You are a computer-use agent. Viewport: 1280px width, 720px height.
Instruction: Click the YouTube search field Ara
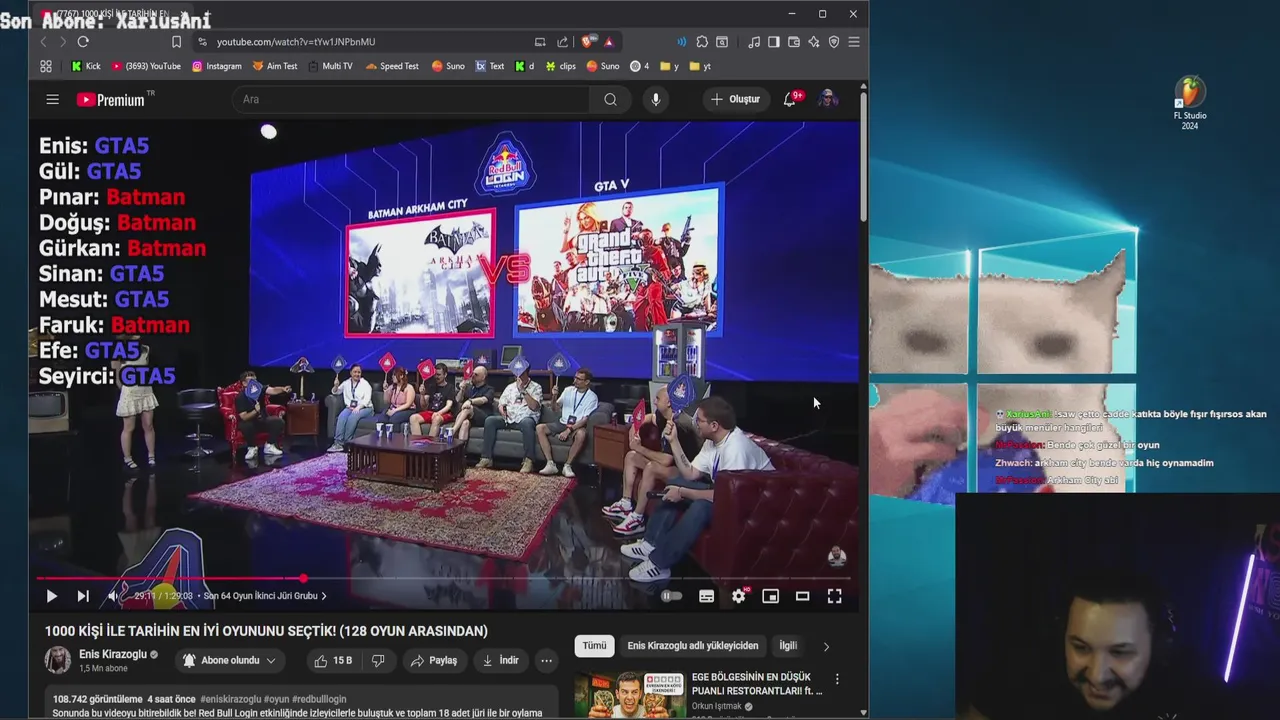(411, 99)
